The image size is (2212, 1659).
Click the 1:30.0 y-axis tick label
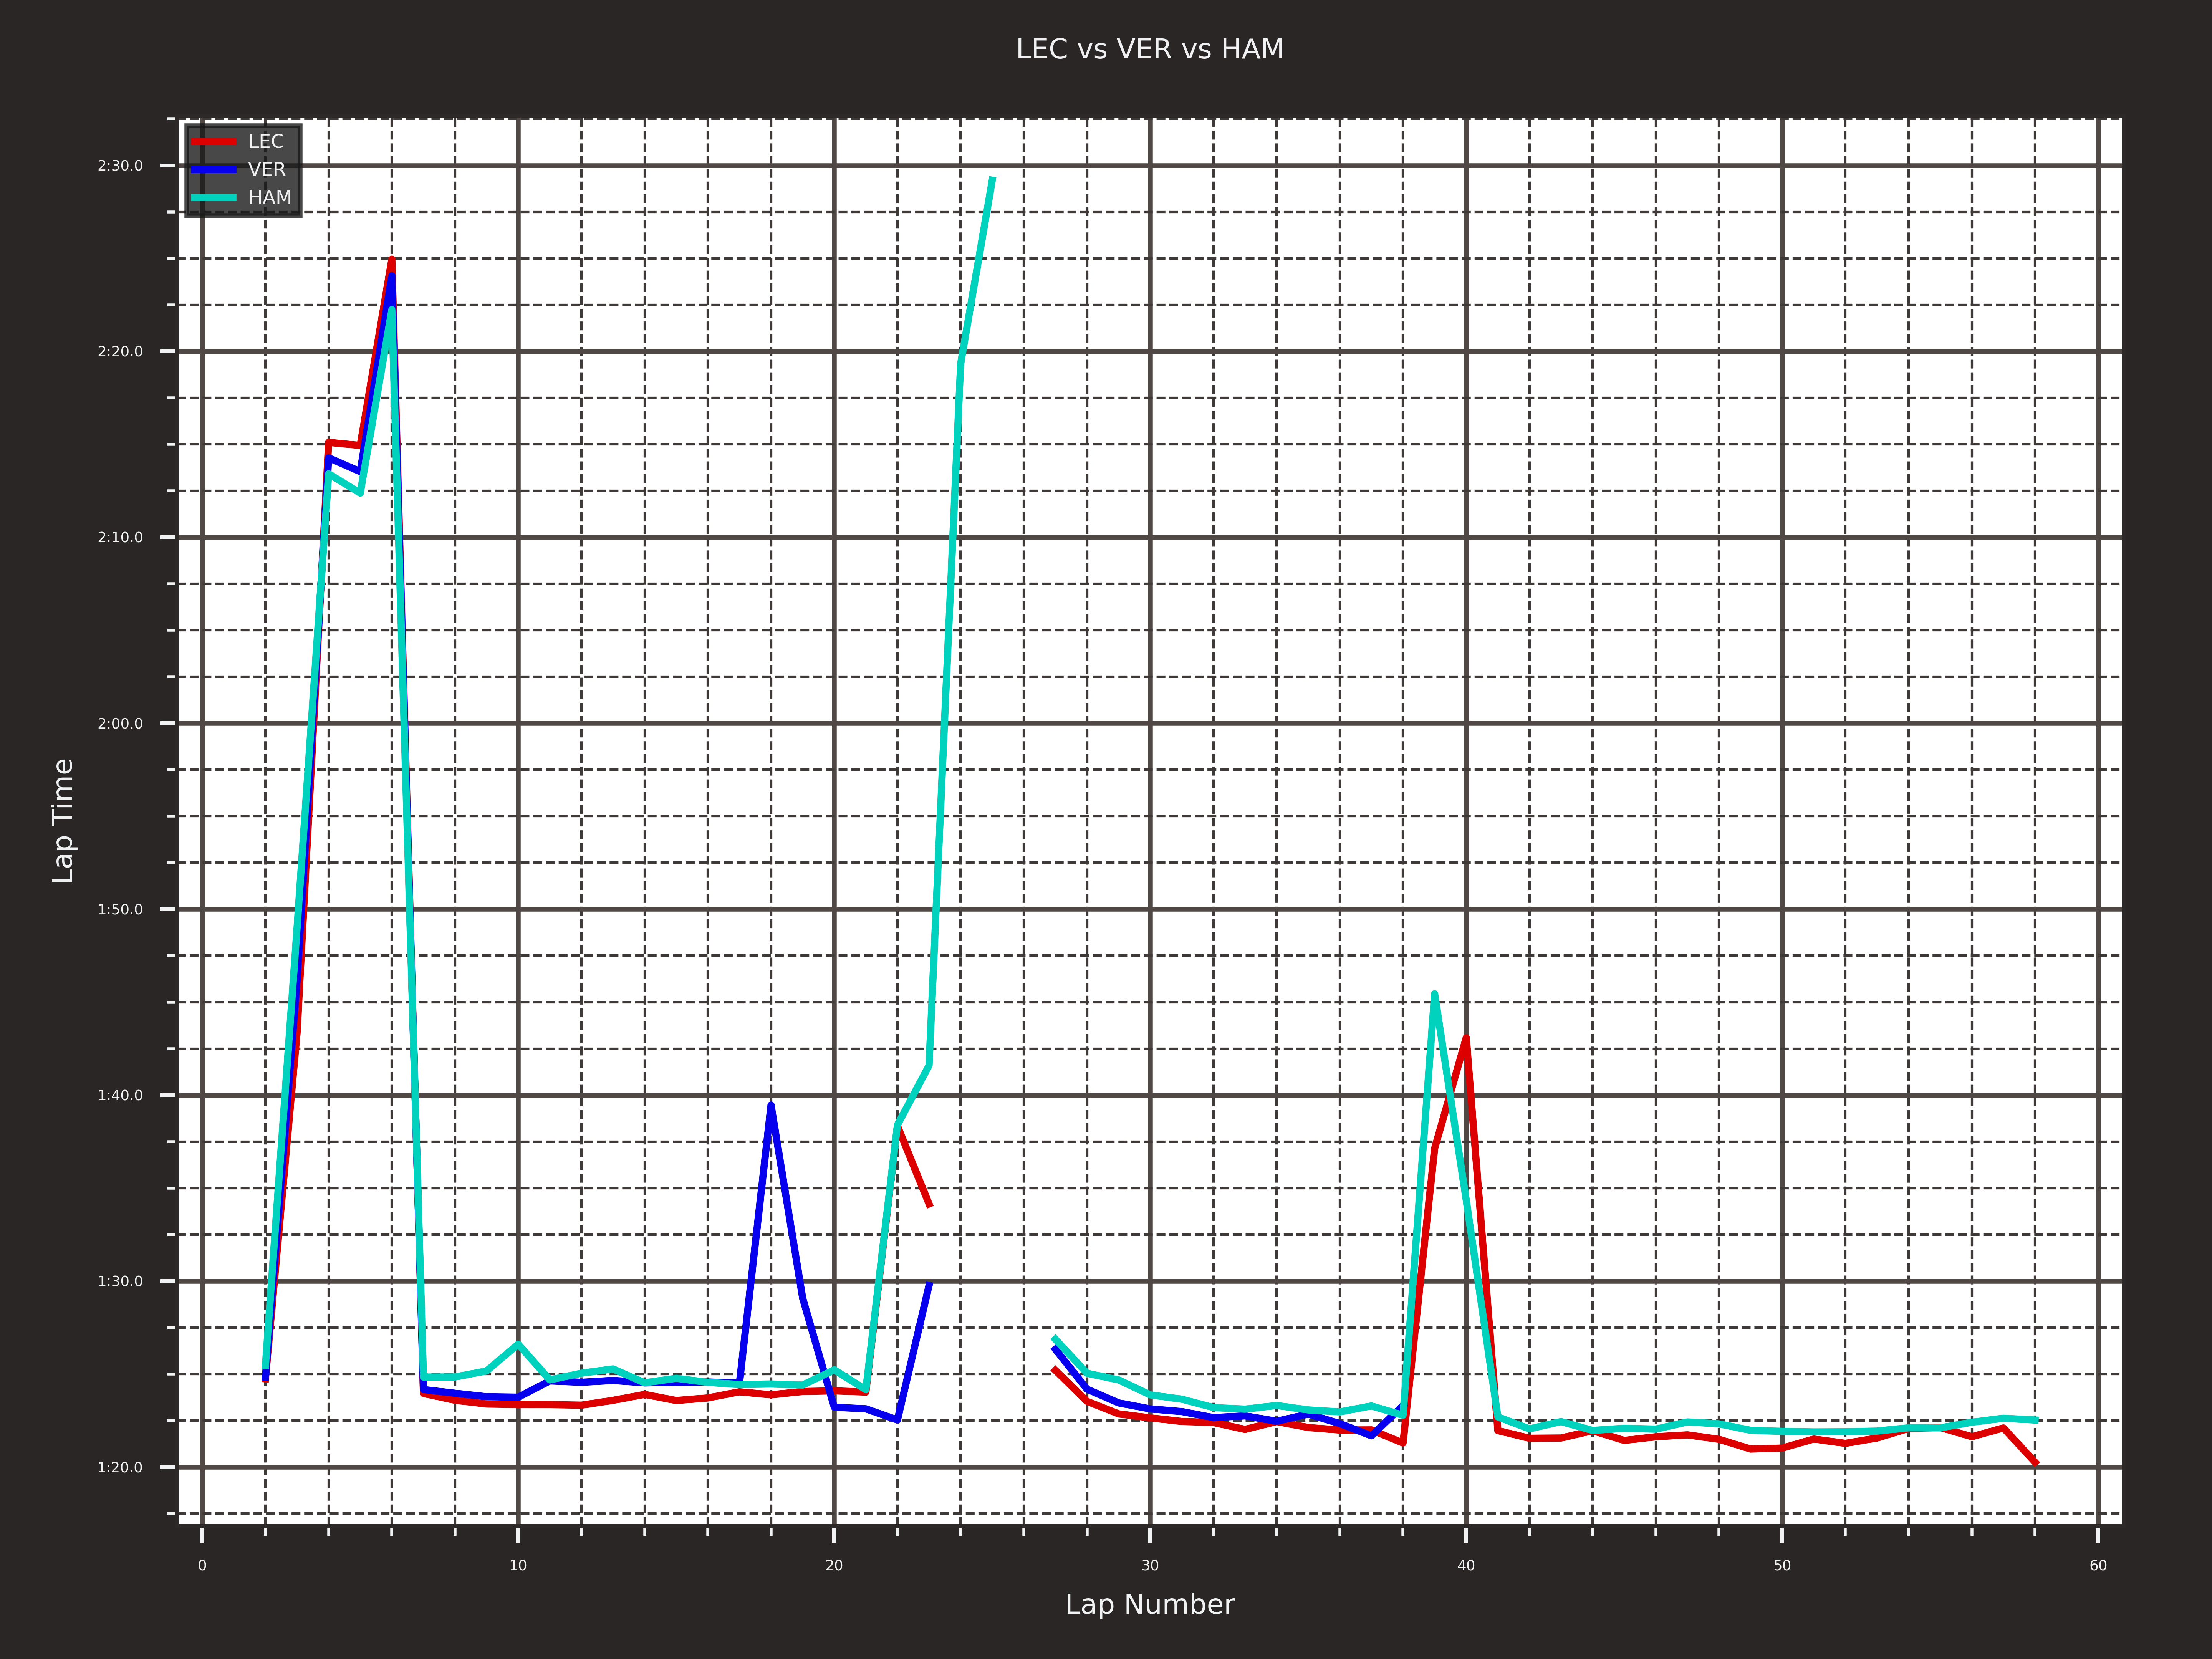120,1282
